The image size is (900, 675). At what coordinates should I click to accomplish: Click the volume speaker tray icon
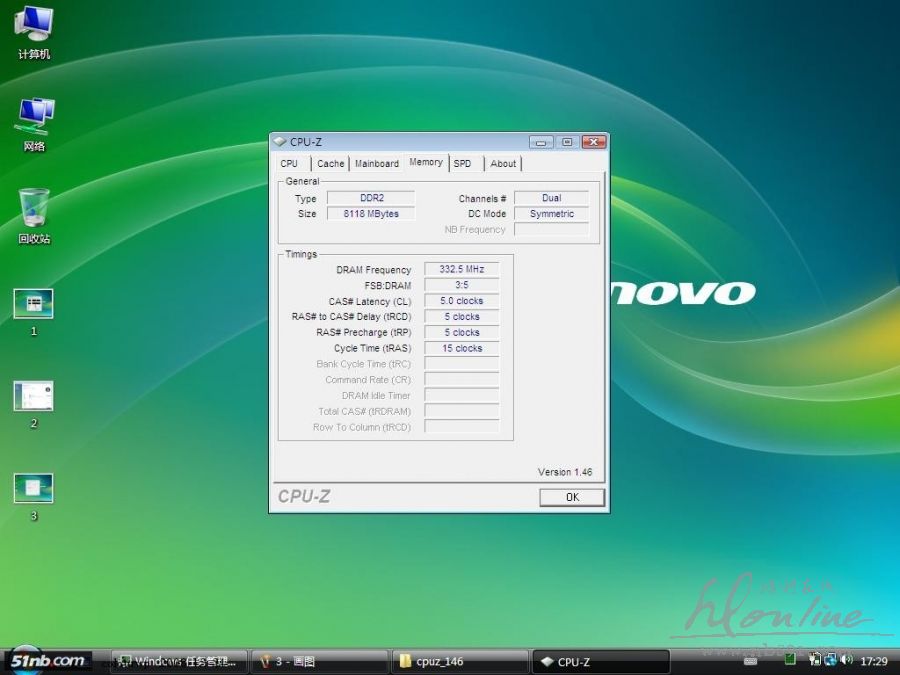pyautogui.click(x=846, y=660)
